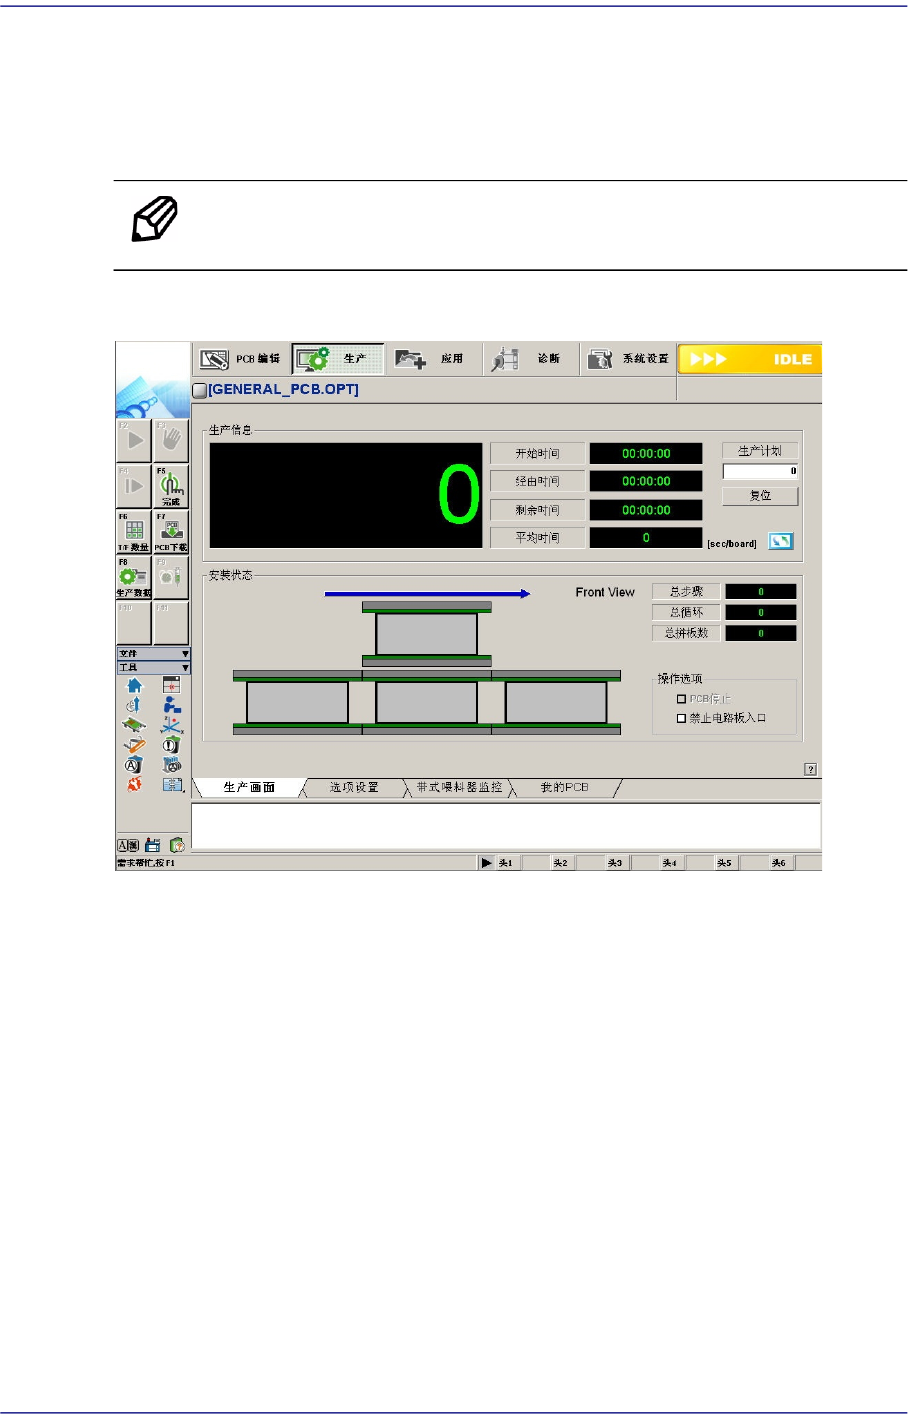
Task: Expand the 文件 dropdown panel
Action: [x=153, y=654]
